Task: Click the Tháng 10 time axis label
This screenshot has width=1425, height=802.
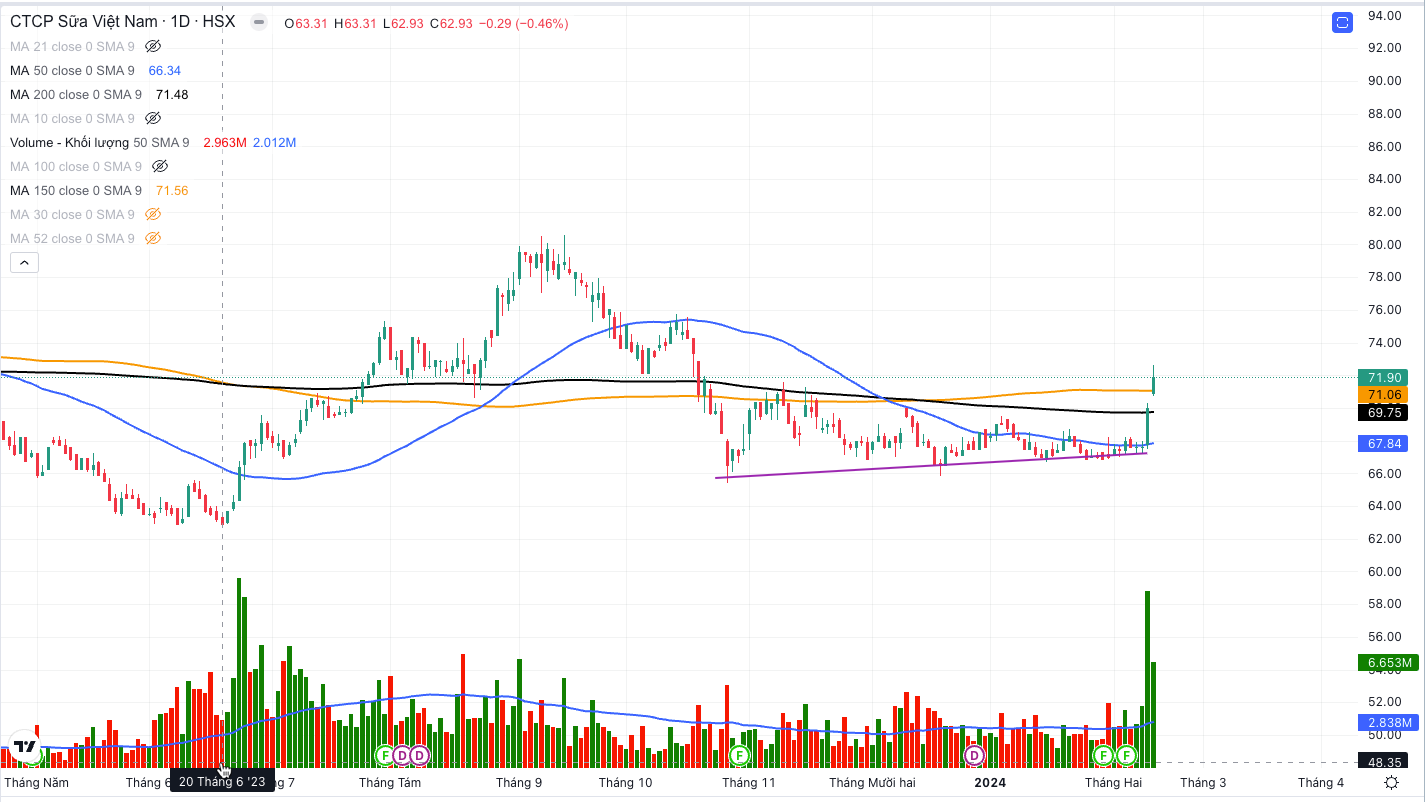Action: pyautogui.click(x=625, y=782)
